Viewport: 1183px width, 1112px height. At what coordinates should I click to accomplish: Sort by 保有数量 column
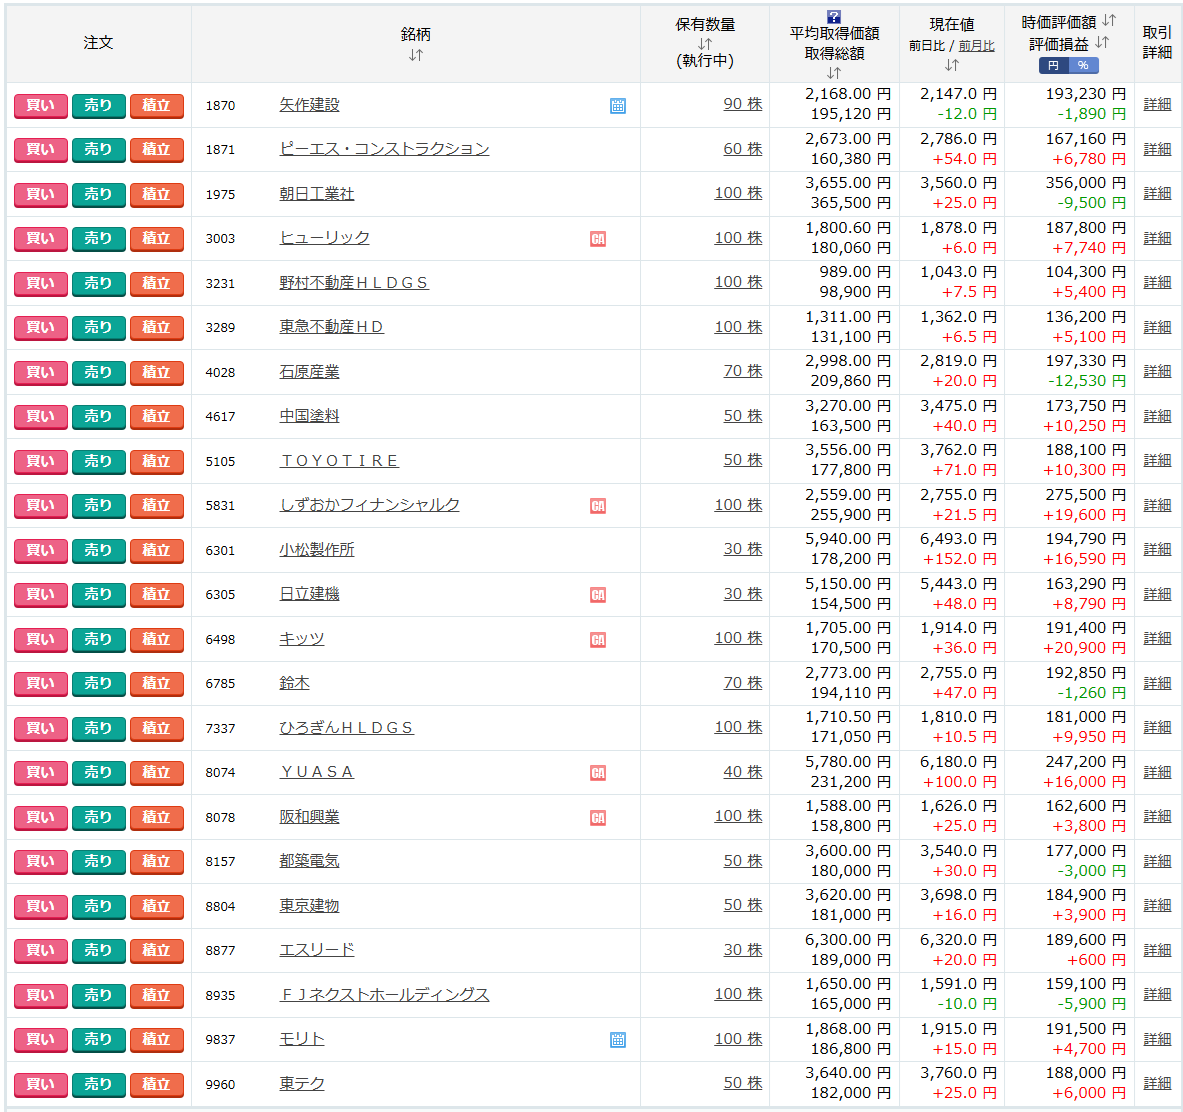coord(705,43)
